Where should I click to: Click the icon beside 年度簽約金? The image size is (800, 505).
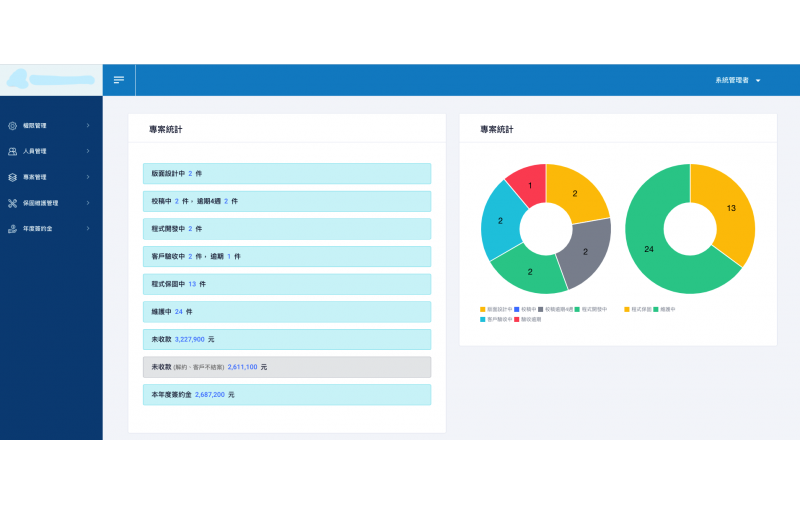pyautogui.click(x=12, y=229)
